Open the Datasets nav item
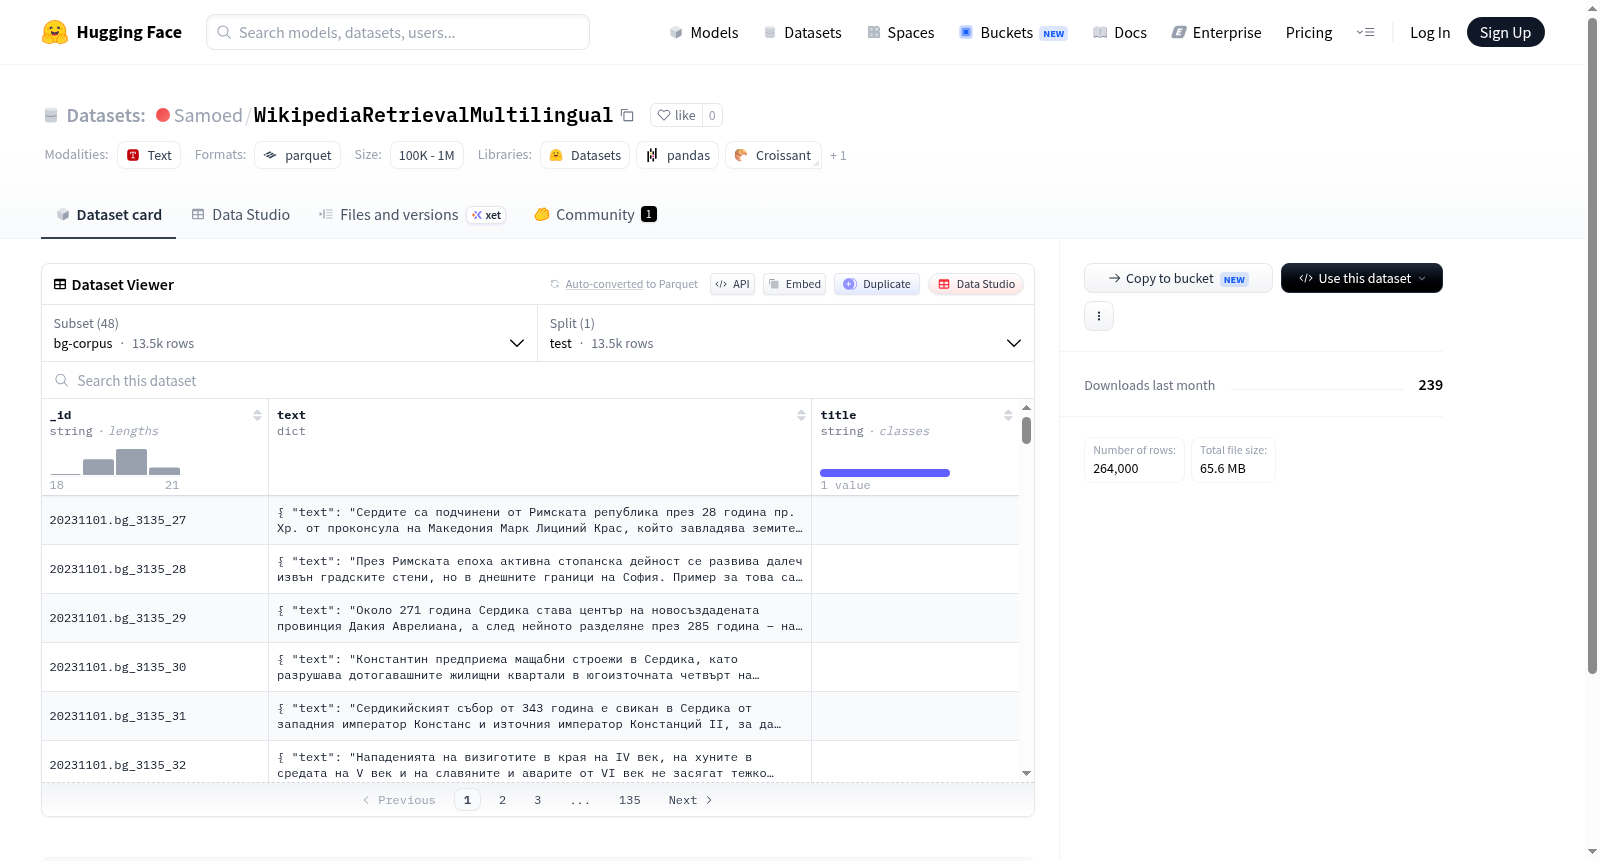Viewport: 1600px width, 861px height. (803, 32)
